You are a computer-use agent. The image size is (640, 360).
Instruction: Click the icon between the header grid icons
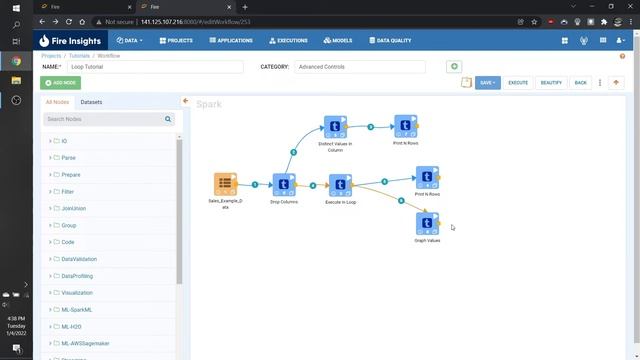[x=584, y=40]
